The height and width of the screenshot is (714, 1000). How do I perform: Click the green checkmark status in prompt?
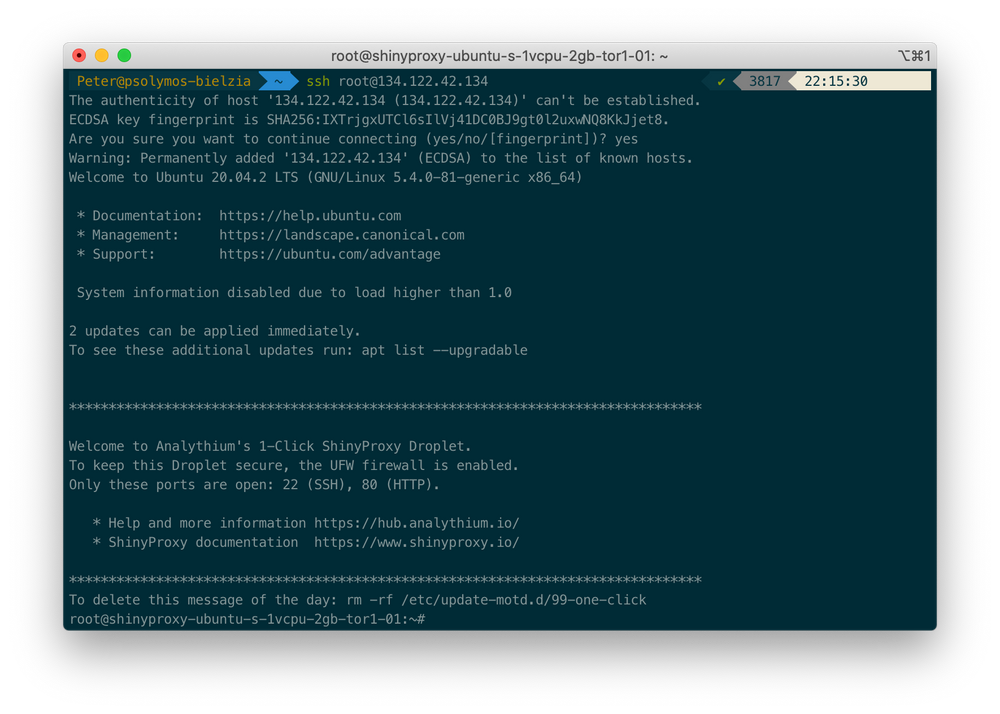tap(721, 81)
